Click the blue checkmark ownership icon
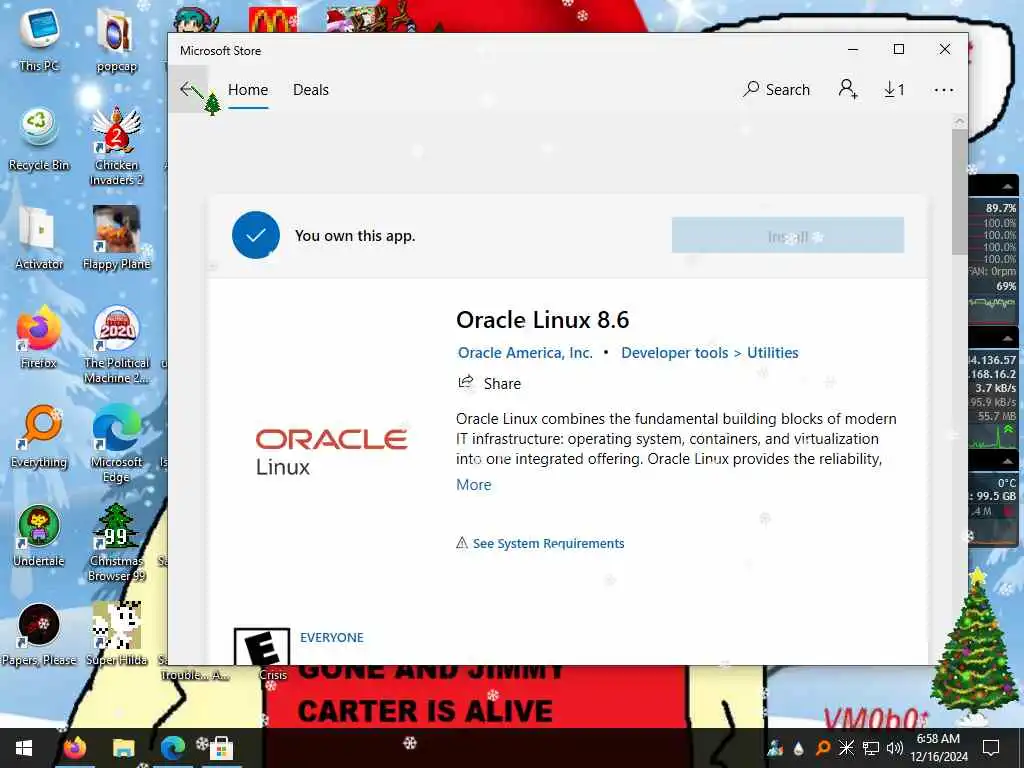Viewport: 1024px width, 768px height. click(x=255, y=235)
